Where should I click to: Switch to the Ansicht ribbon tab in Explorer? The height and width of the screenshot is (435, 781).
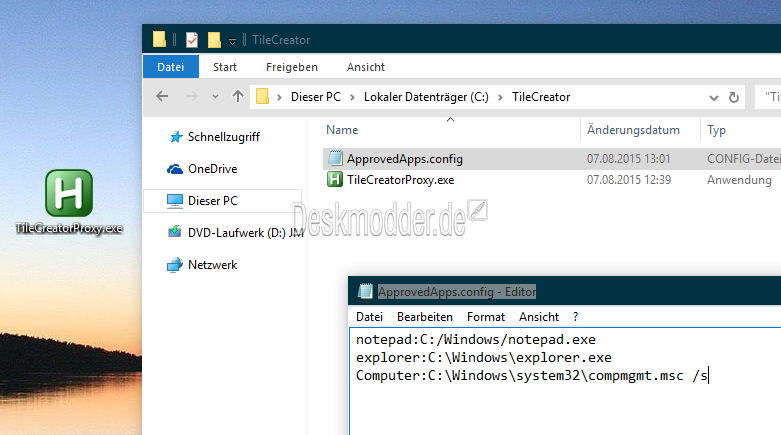click(x=366, y=67)
